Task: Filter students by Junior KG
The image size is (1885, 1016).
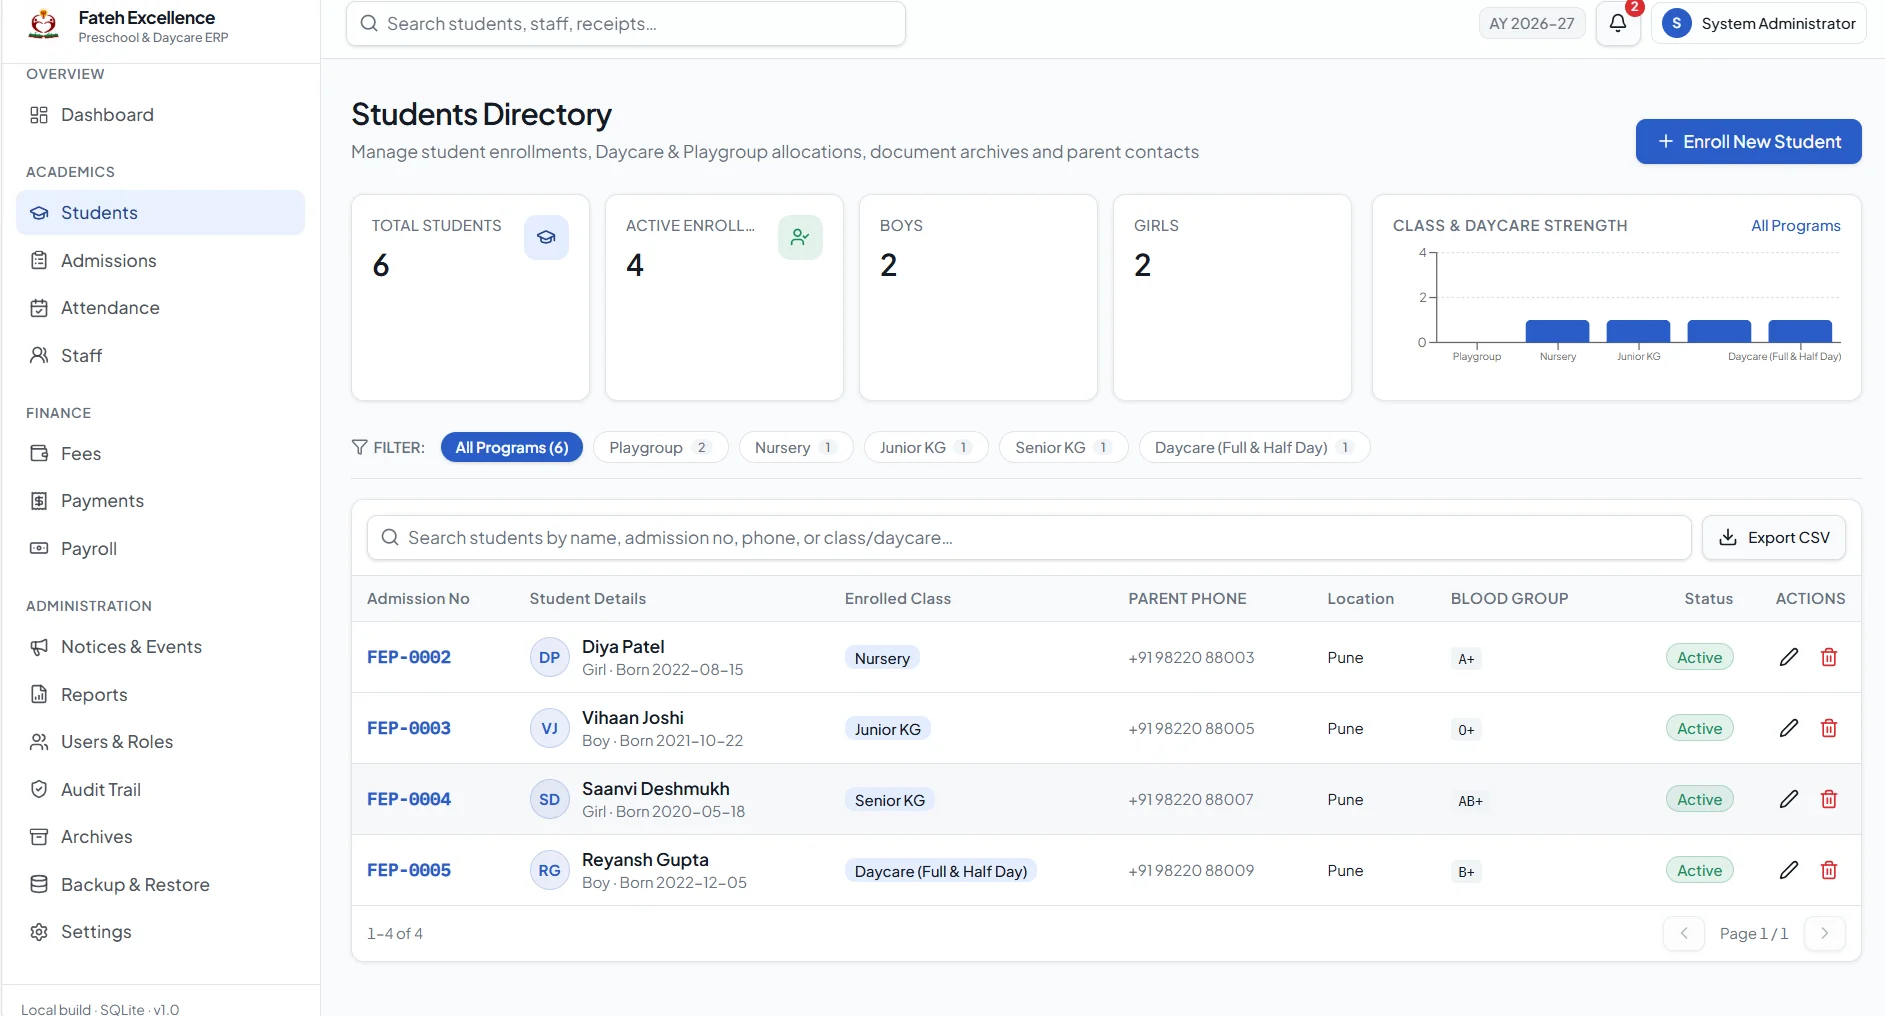Action: [926, 447]
